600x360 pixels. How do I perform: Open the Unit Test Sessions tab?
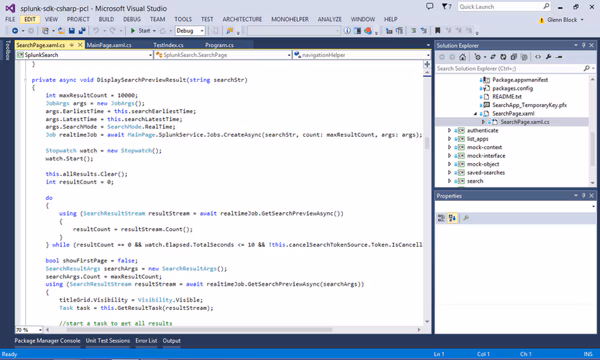pyautogui.click(x=108, y=340)
